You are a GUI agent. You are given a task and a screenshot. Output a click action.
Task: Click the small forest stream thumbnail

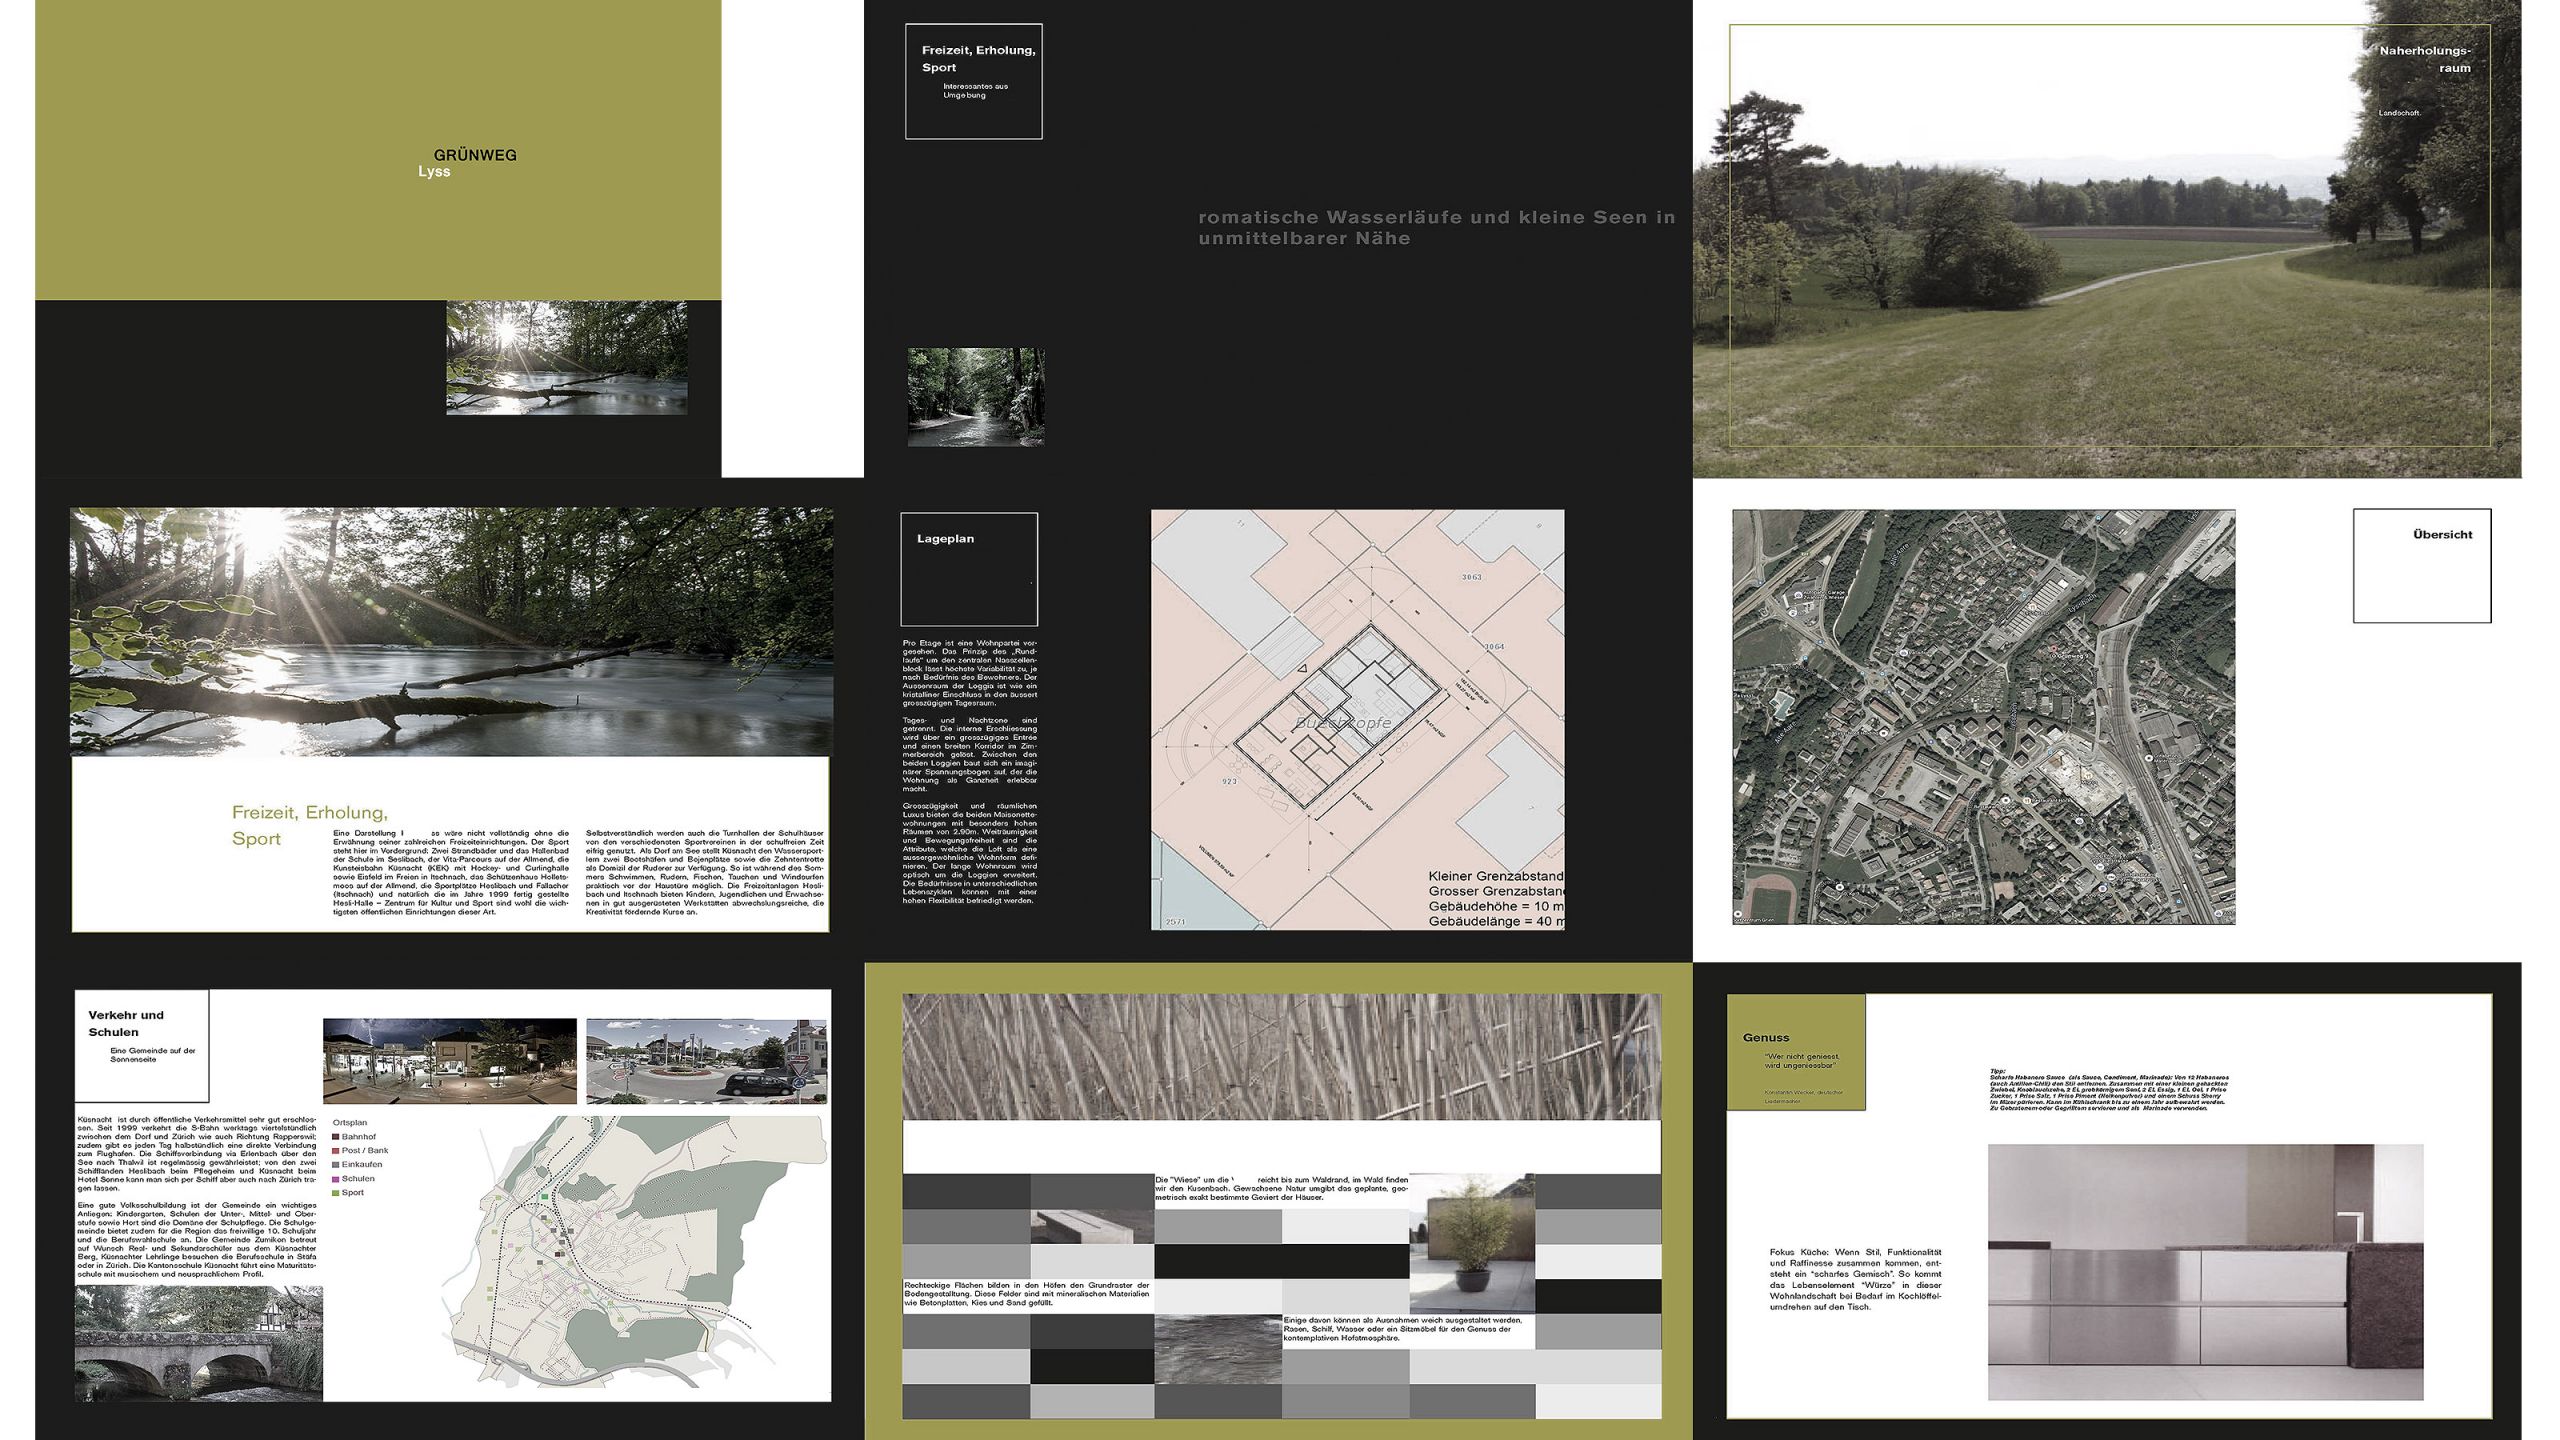pyautogui.click(x=975, y=397)
